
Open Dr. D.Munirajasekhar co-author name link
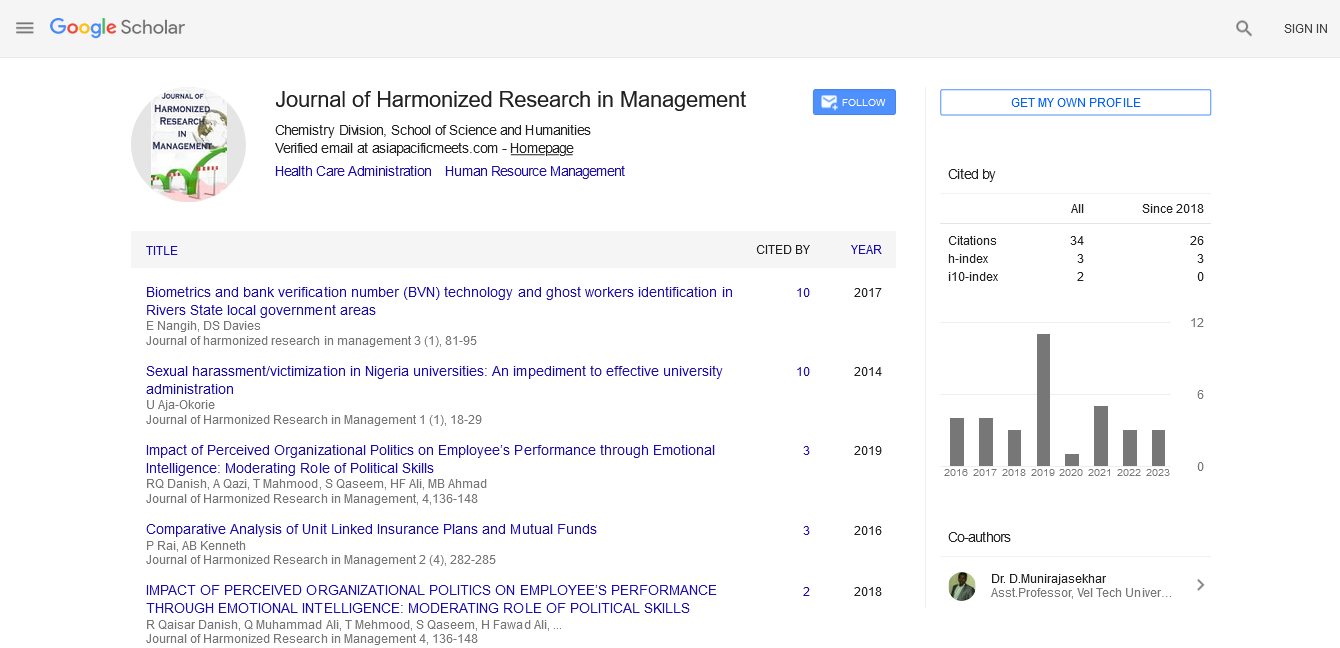tap(1048, 578)
